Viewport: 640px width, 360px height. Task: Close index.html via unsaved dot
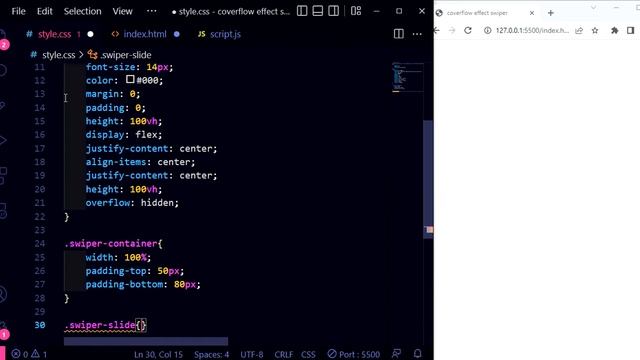coord(177,34)
